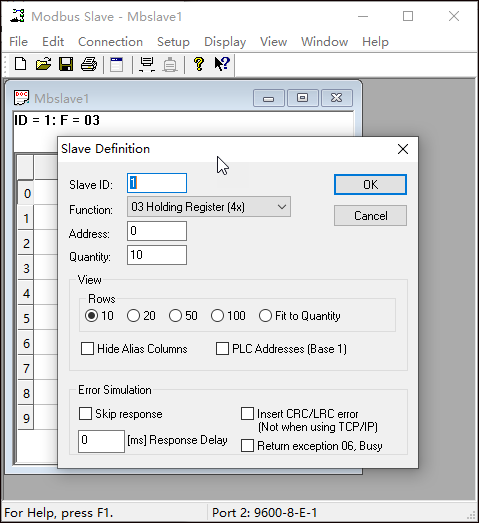Open the File menu

[x=18, y=42]
